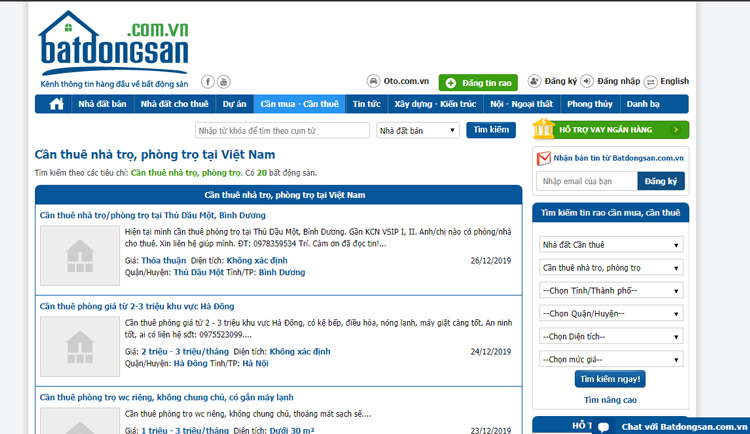
Task: Open the Dự án menu
Action: tap(234, 104)
